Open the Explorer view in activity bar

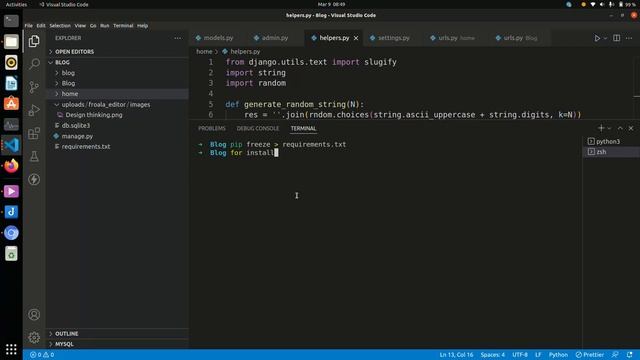[x=34, y=41]
